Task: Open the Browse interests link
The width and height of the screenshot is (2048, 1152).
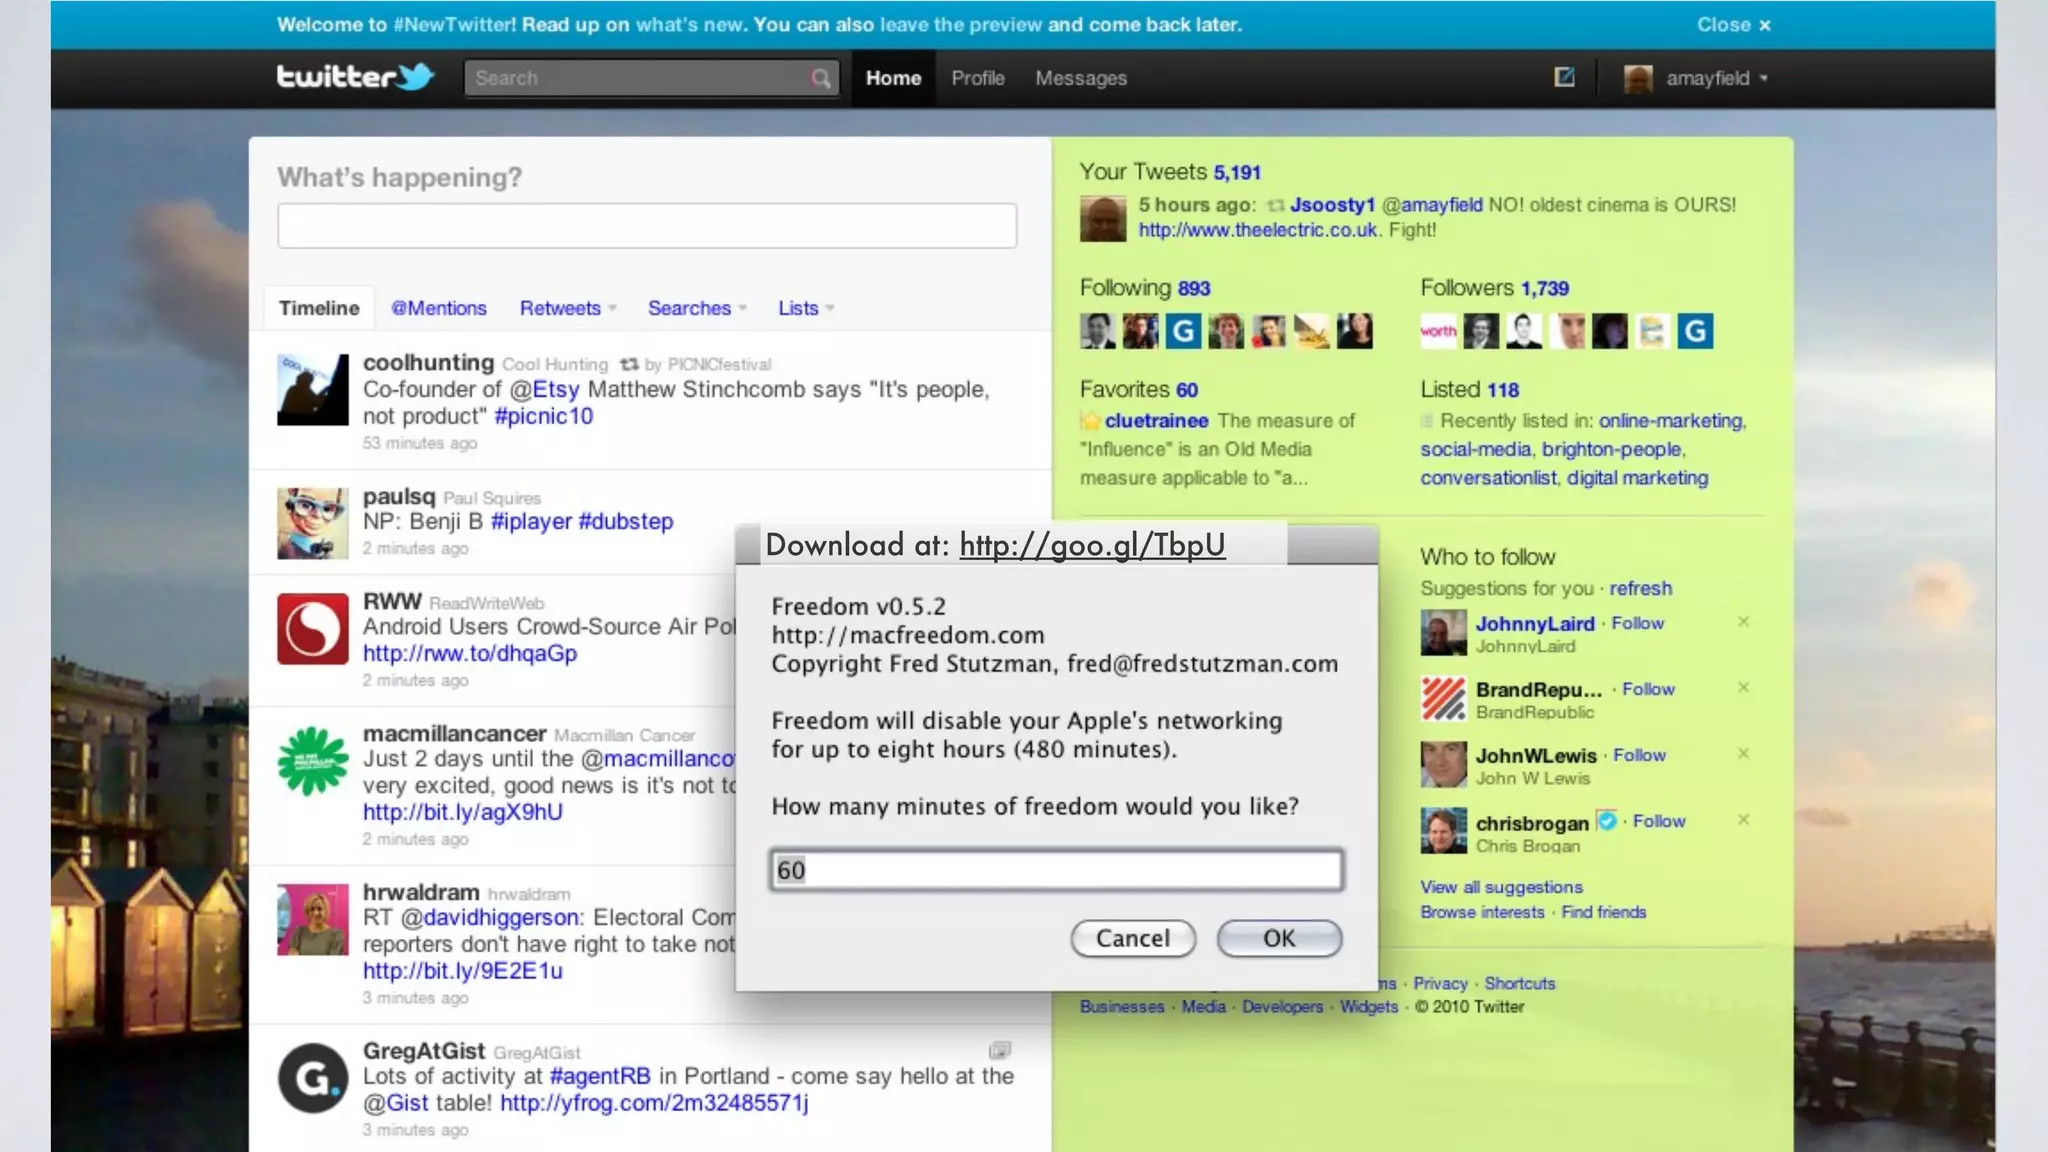Action: pos(1482,912)
